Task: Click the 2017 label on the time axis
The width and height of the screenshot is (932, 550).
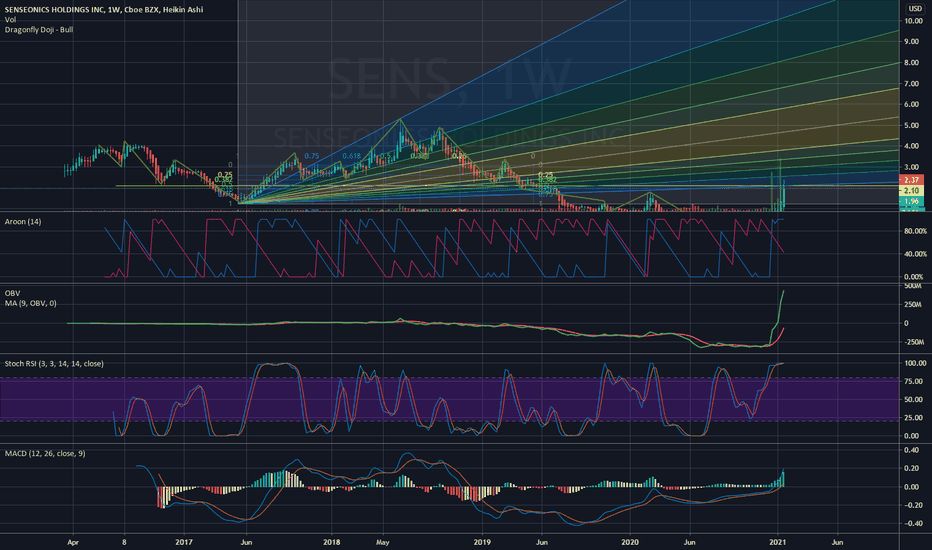Action: pyautogui.click(x=184, y=542)
